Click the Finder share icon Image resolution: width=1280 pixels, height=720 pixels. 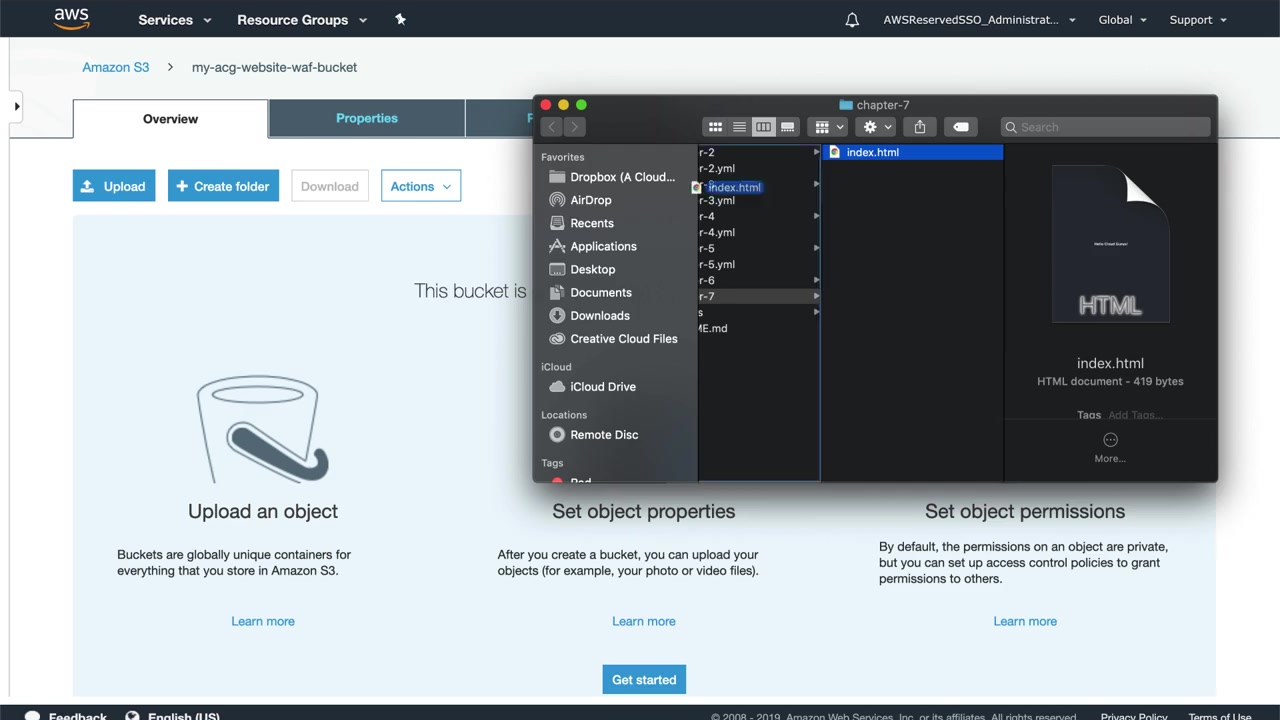tap(919, 127)
